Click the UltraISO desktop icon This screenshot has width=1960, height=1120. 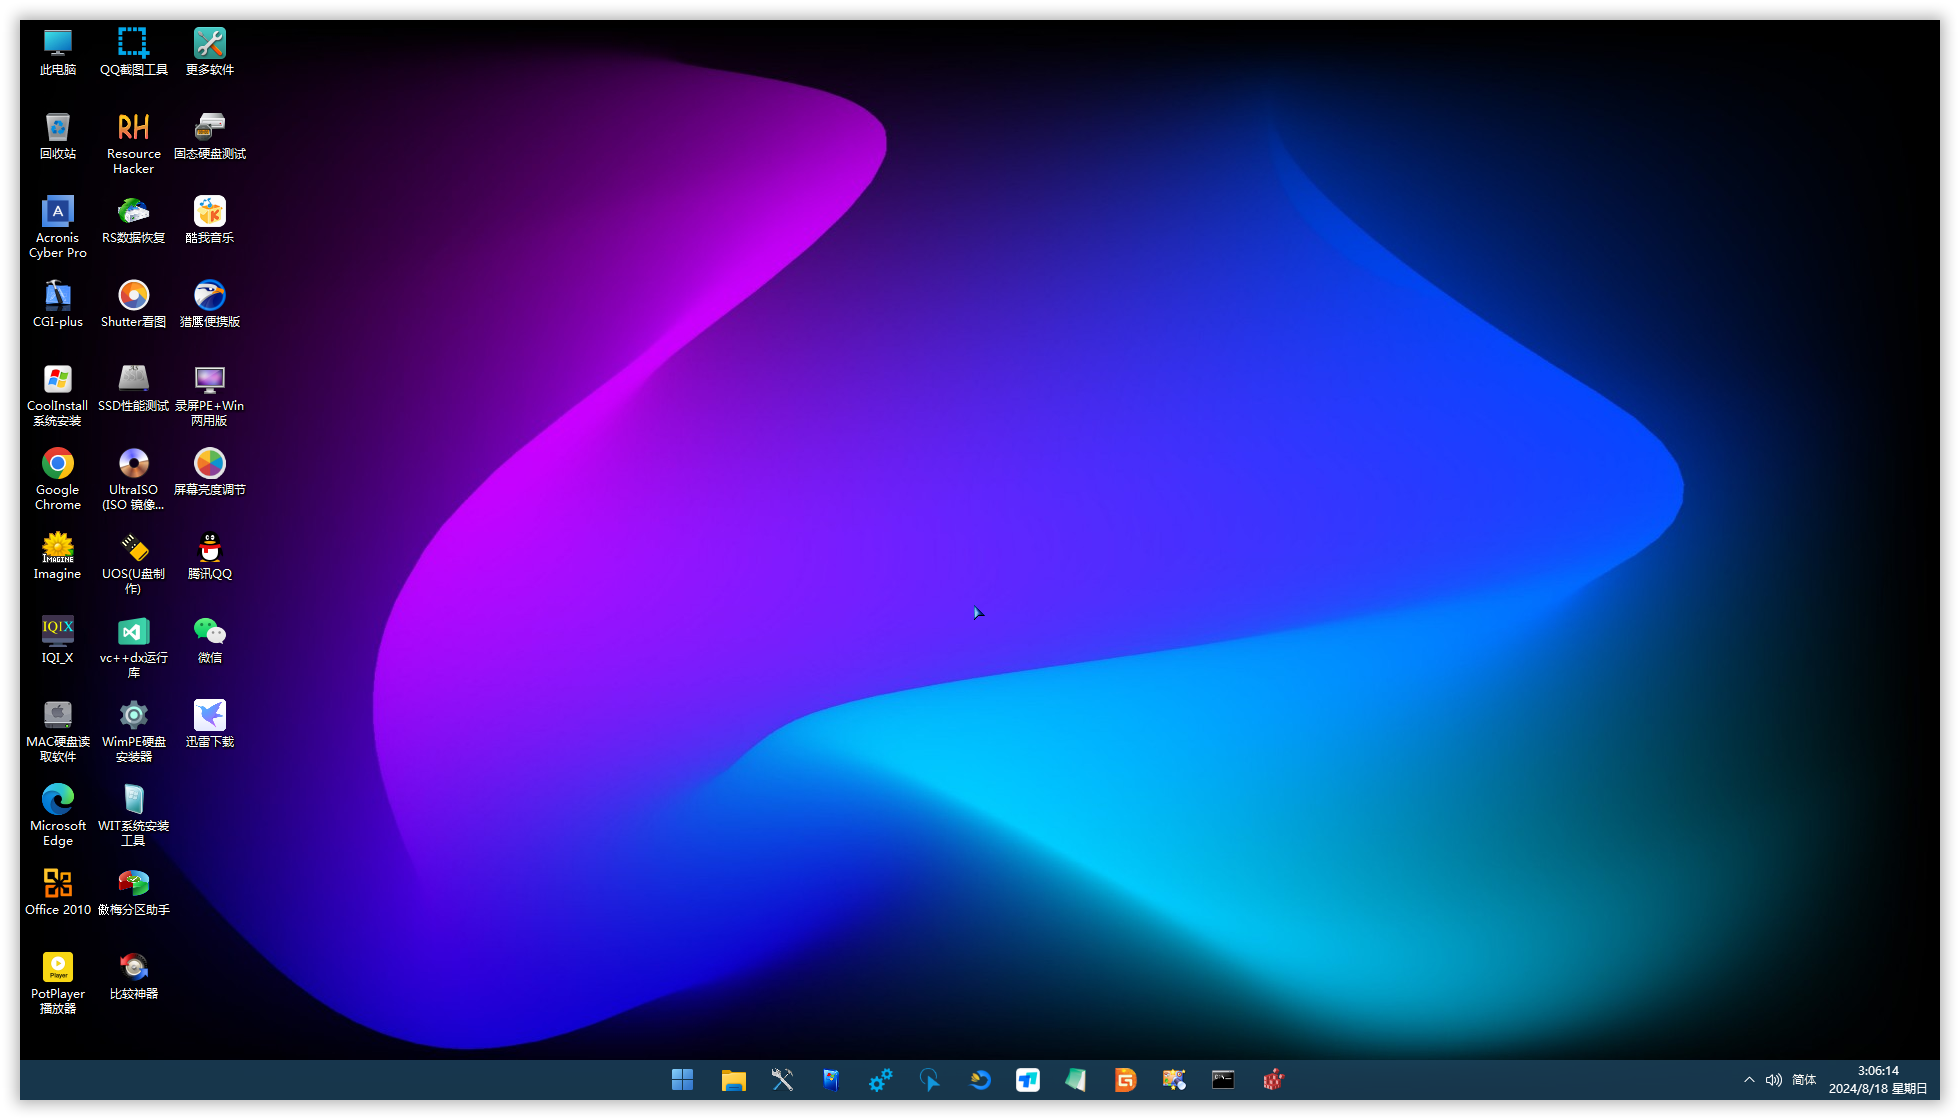(x=134, y=479)
